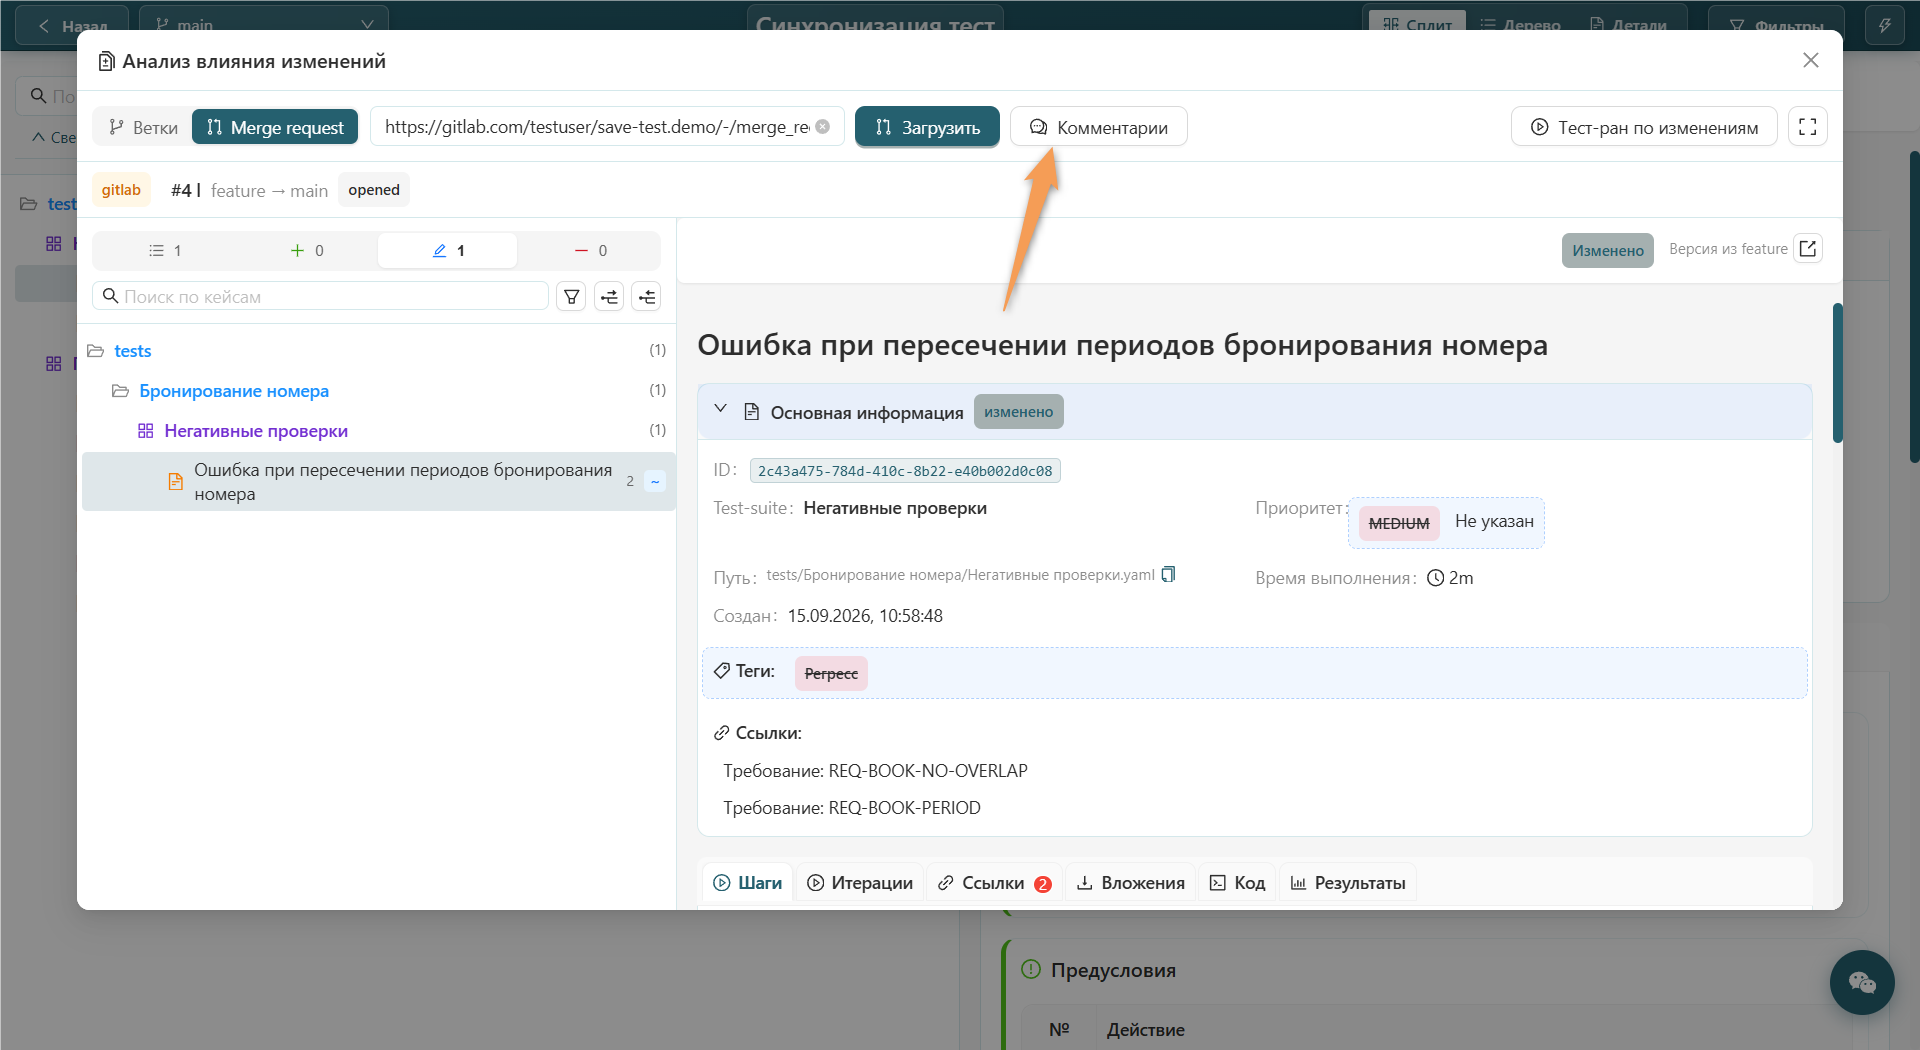Click the Регресс tag
The width and height of the screenshot is (1920, 1050).
(831, 673)
